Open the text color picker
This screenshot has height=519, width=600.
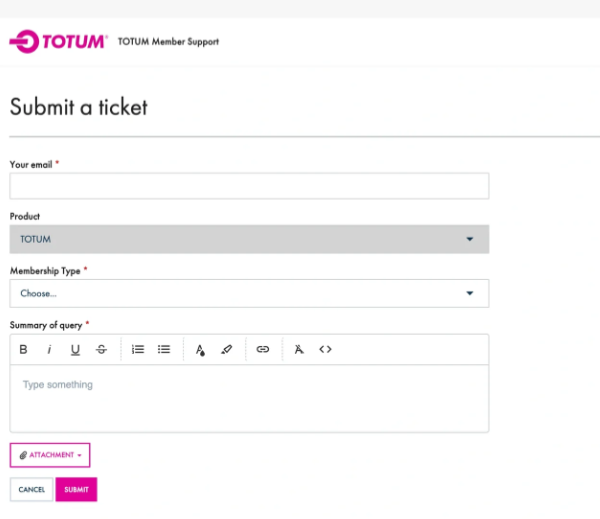(200, 350)
